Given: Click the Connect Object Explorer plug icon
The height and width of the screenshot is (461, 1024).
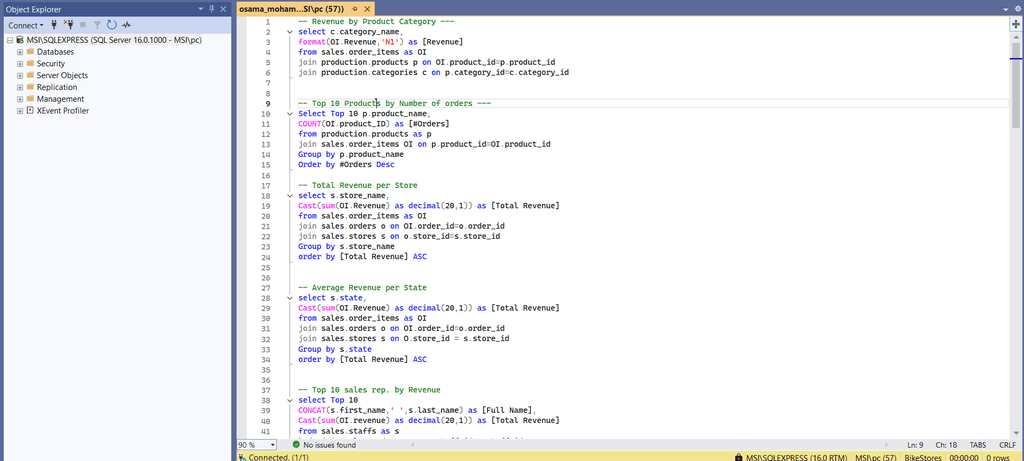Looking at the screenshot, I should [x=56, y=24].
